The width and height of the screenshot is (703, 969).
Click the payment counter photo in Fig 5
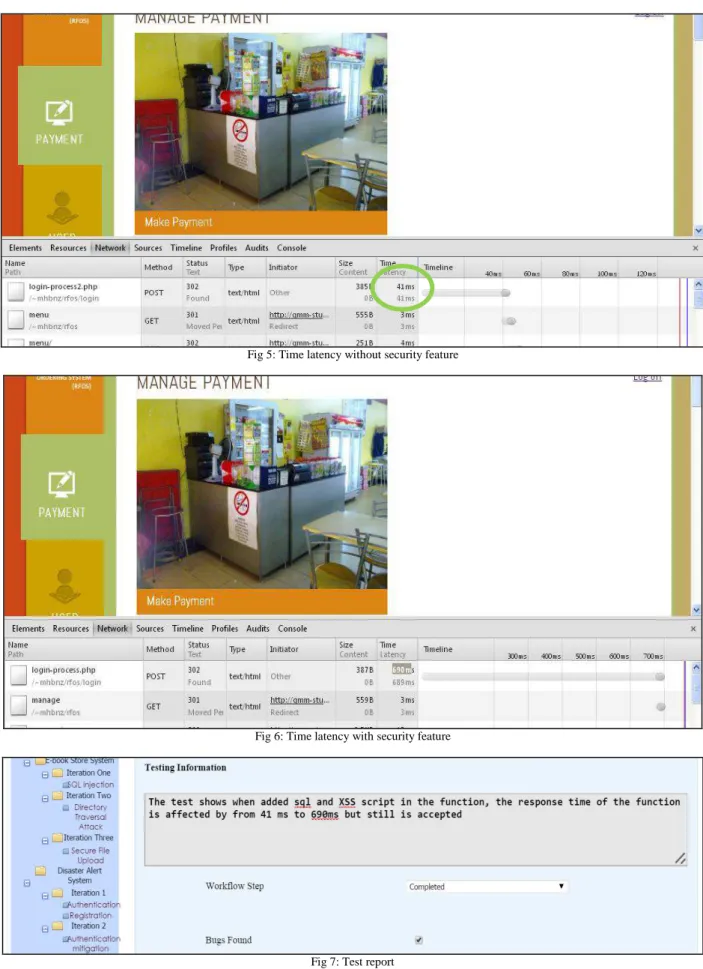[x=261, y=122]
